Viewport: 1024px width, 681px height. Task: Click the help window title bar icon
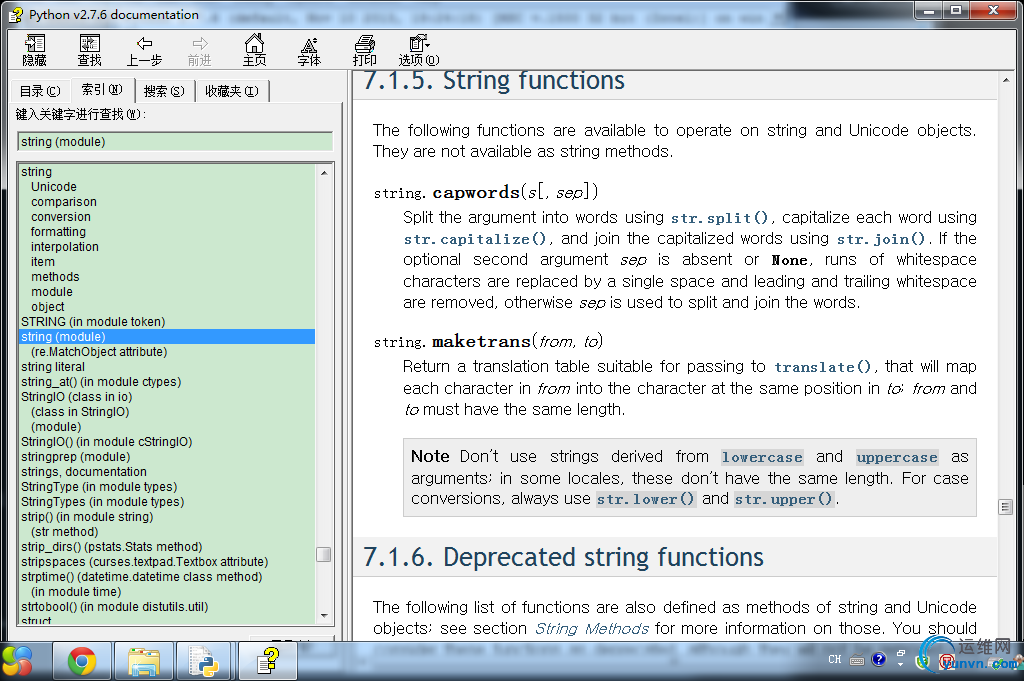[x=16, y=14]
